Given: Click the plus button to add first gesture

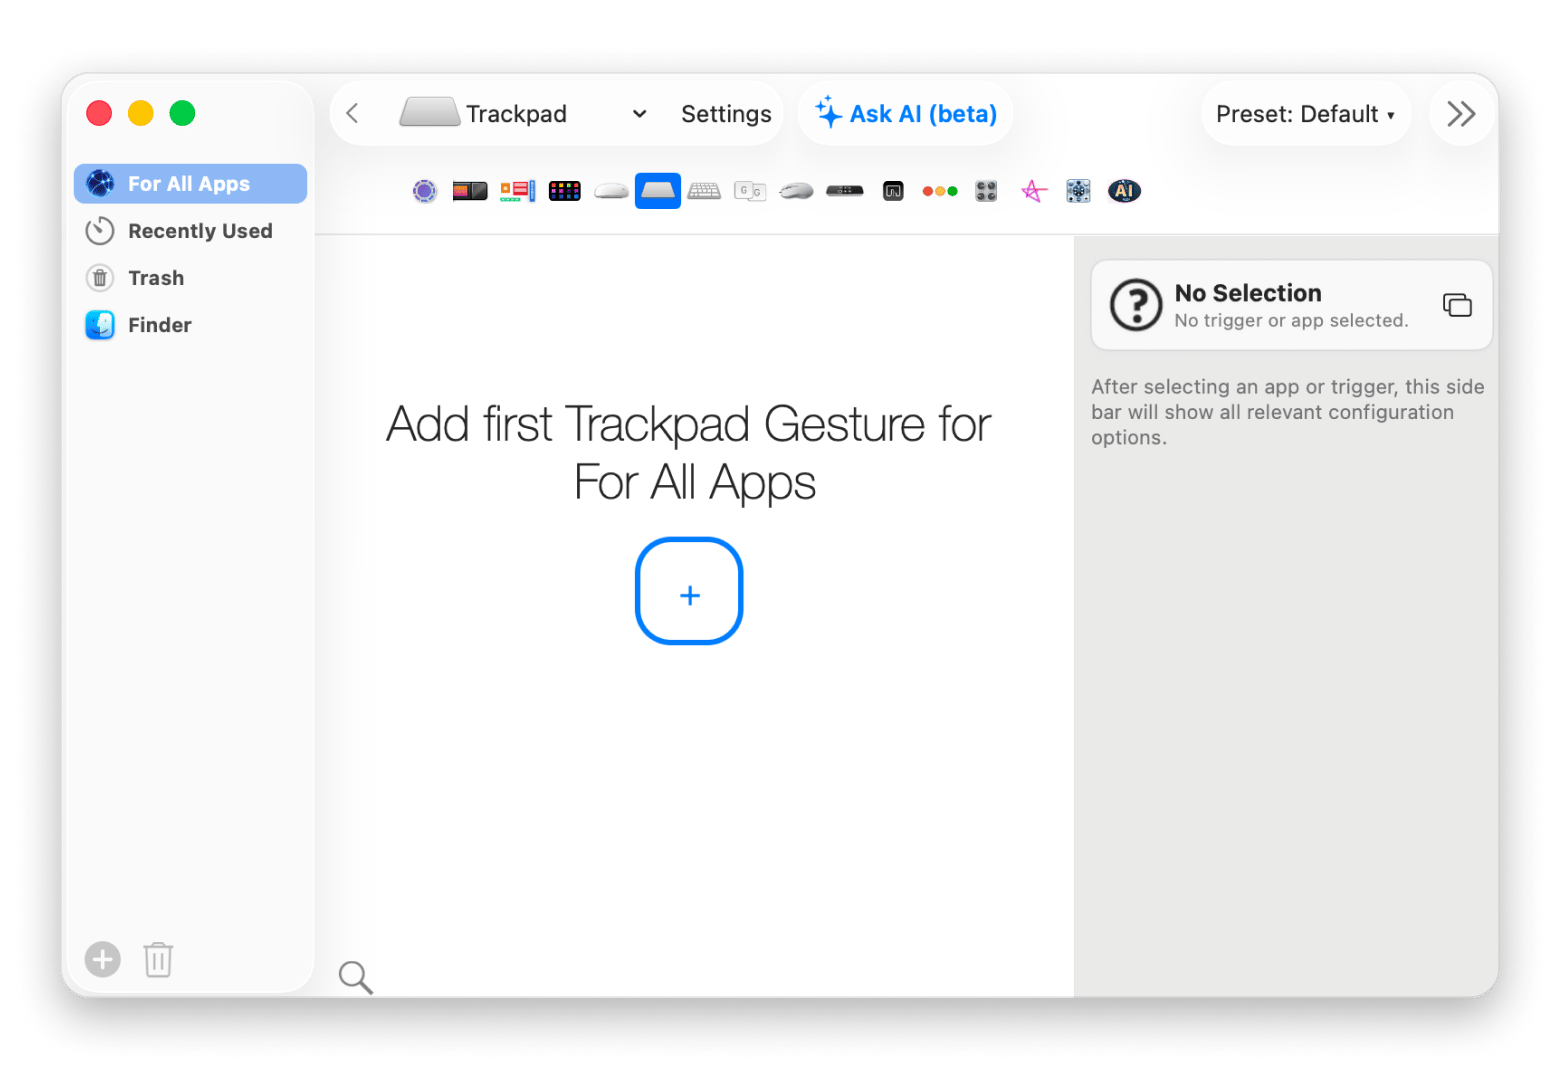Looking at the screenshot, I should [x=689, y=592].
